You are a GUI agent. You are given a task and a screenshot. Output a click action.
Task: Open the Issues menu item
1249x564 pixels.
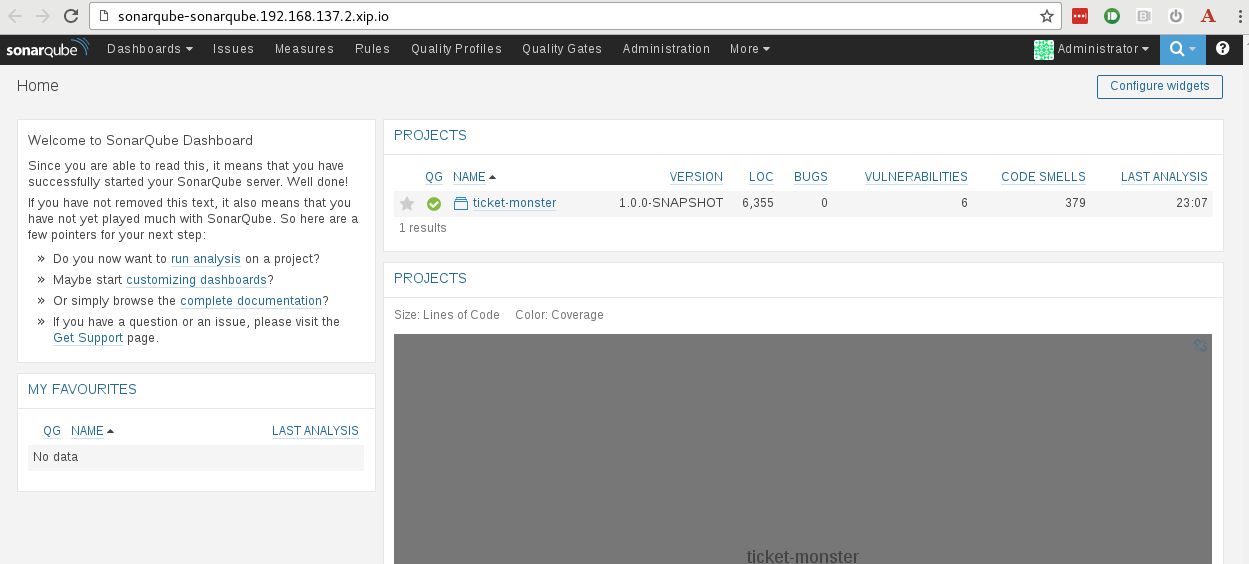[x=233, y=49]
